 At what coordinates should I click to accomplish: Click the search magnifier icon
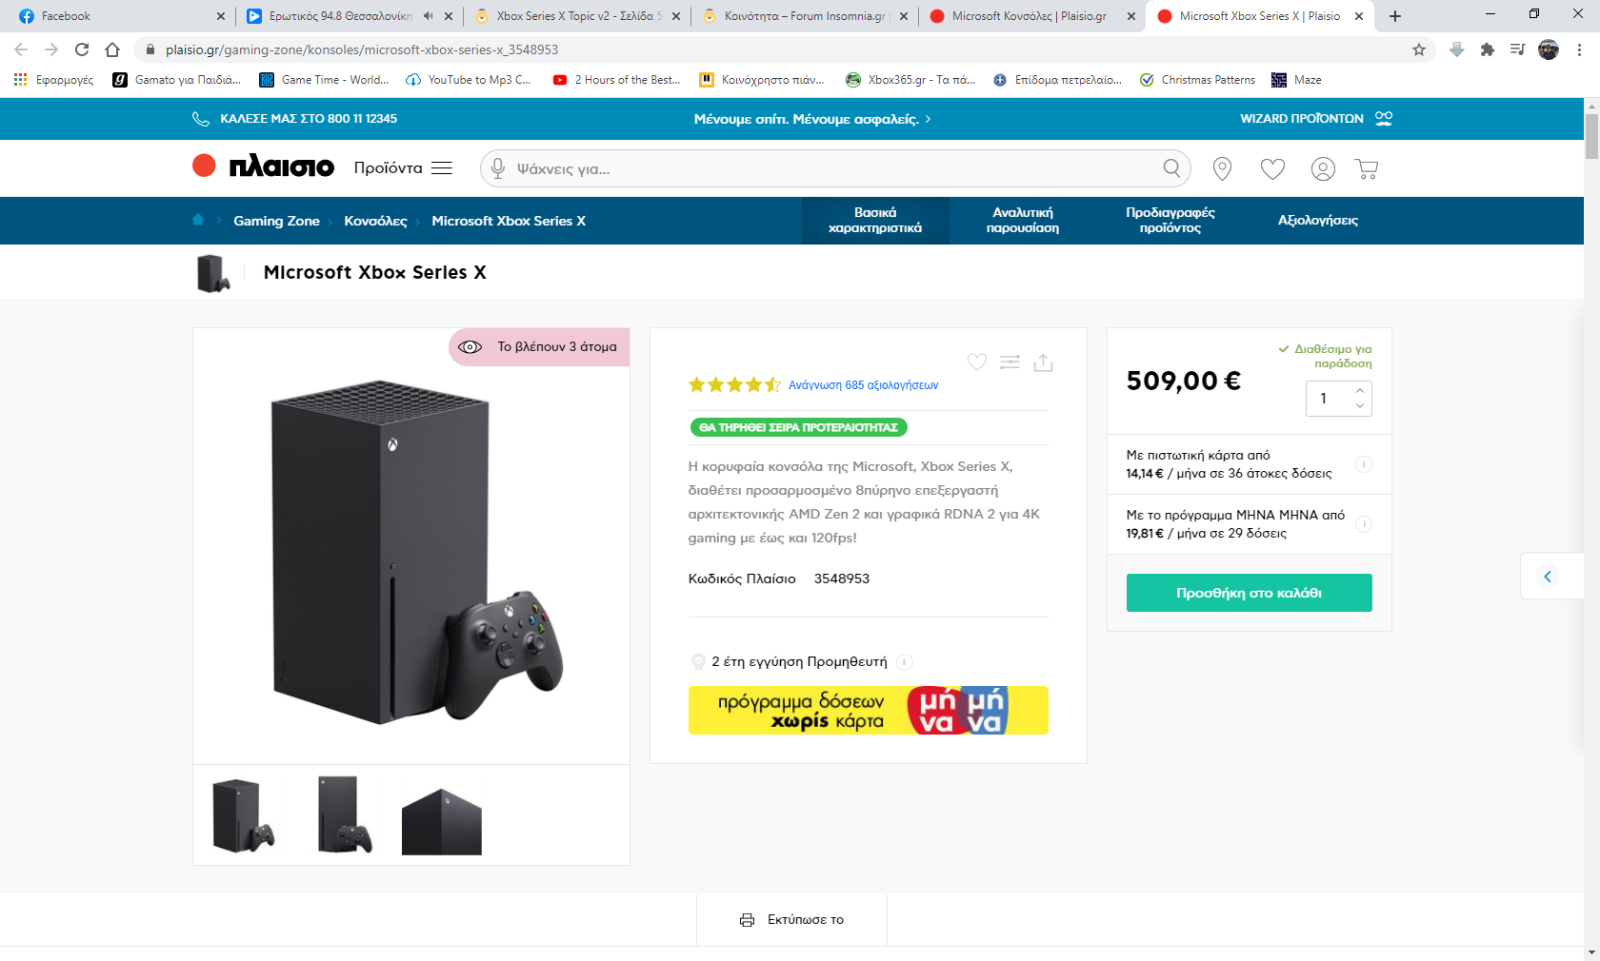pos(1172,168)
